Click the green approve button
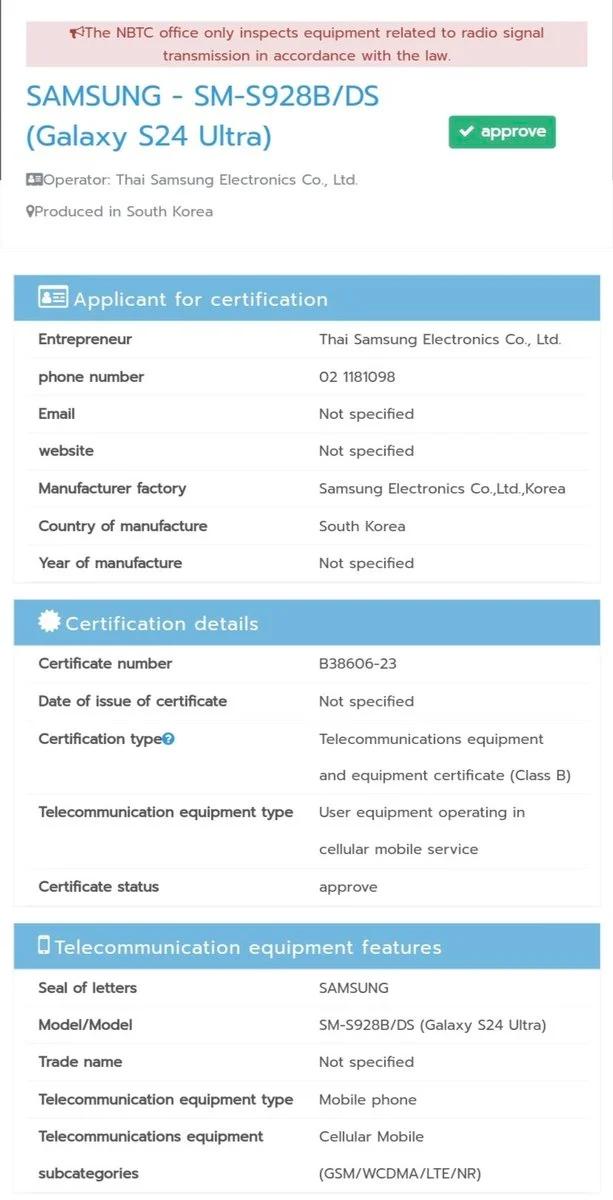 (502, 132)
